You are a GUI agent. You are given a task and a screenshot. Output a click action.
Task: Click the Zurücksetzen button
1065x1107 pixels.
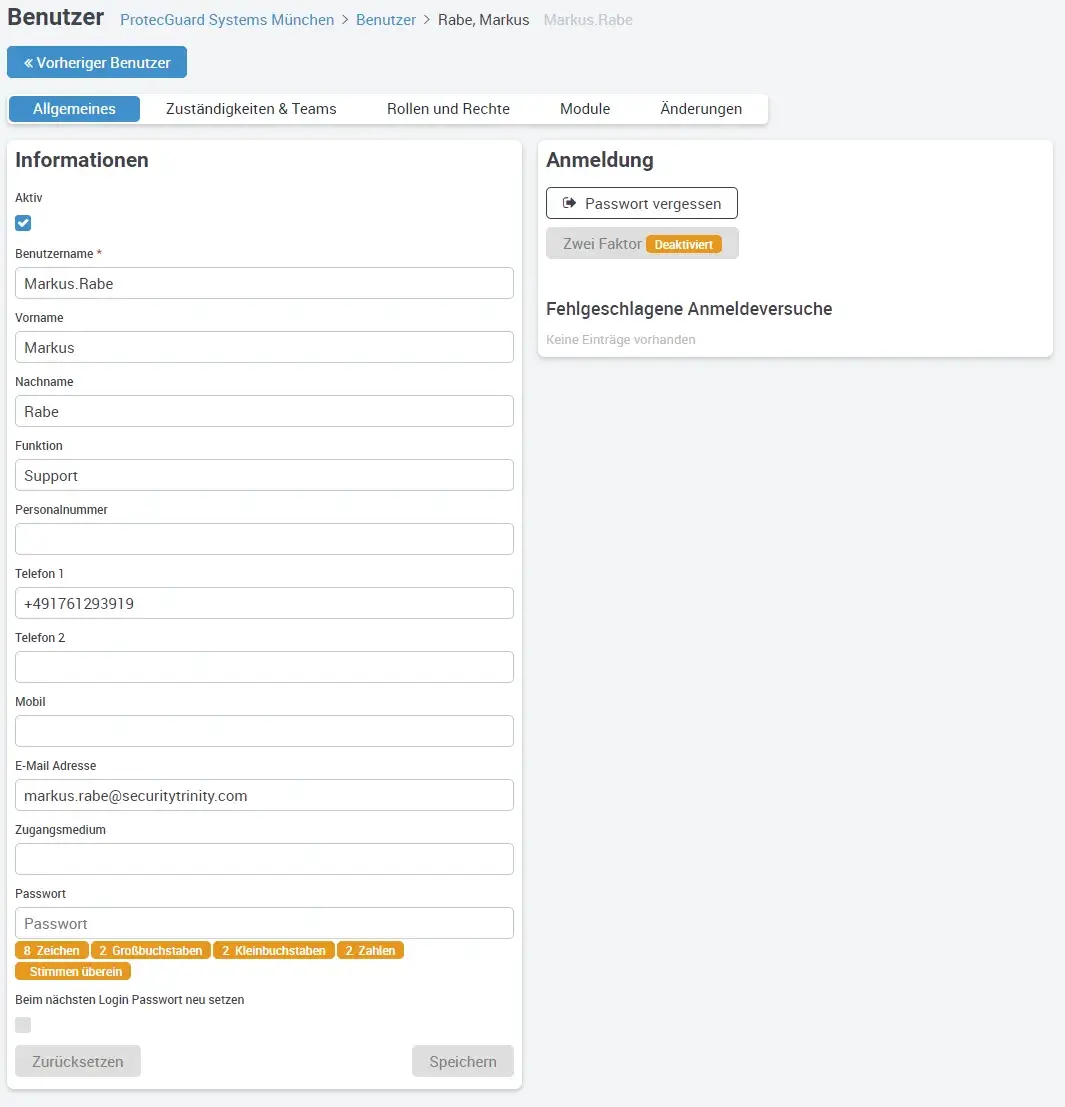pyautogui.click(x=78, y=1061)
